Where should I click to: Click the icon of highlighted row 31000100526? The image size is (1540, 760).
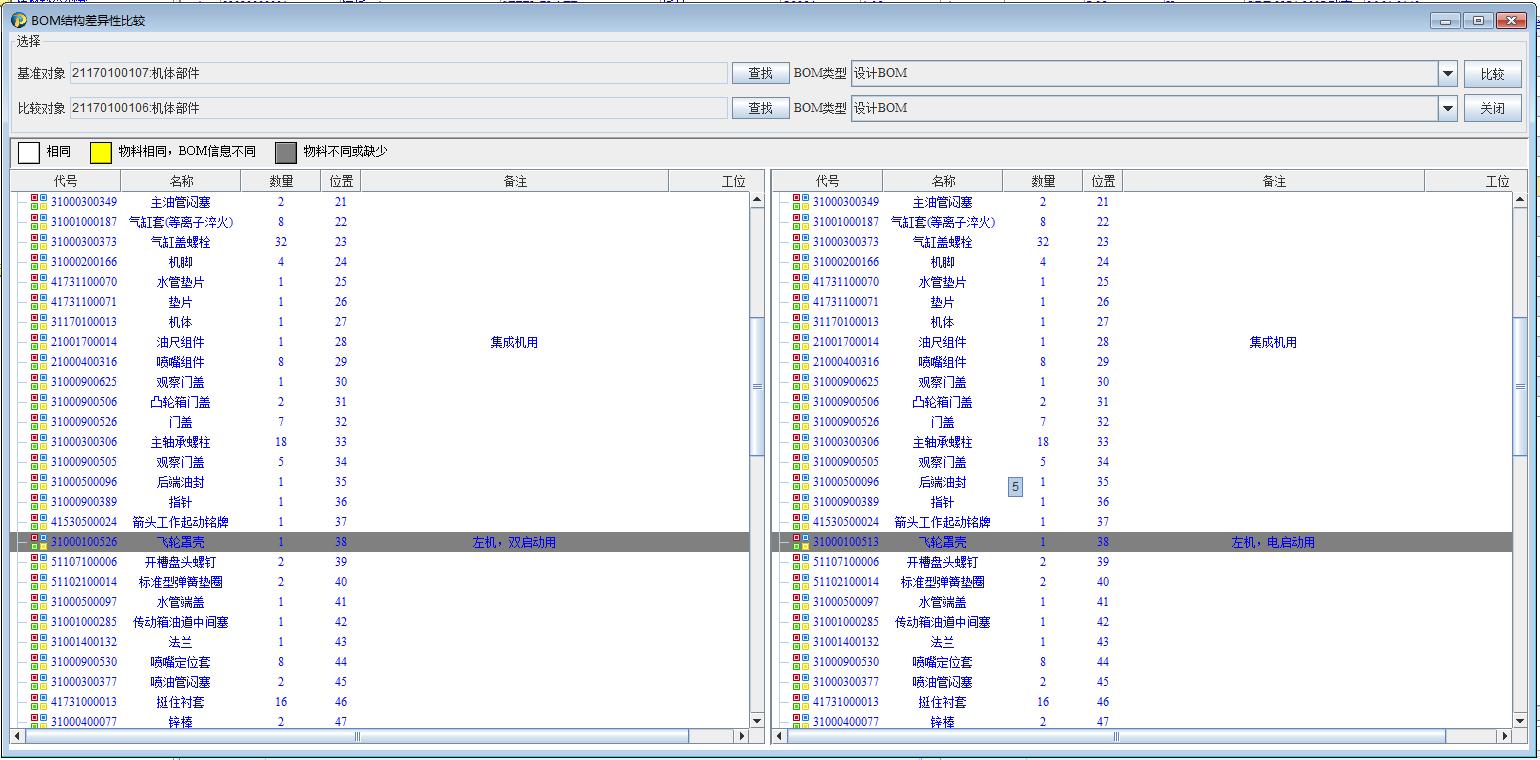pyautogui.click(x=39, y=542)
